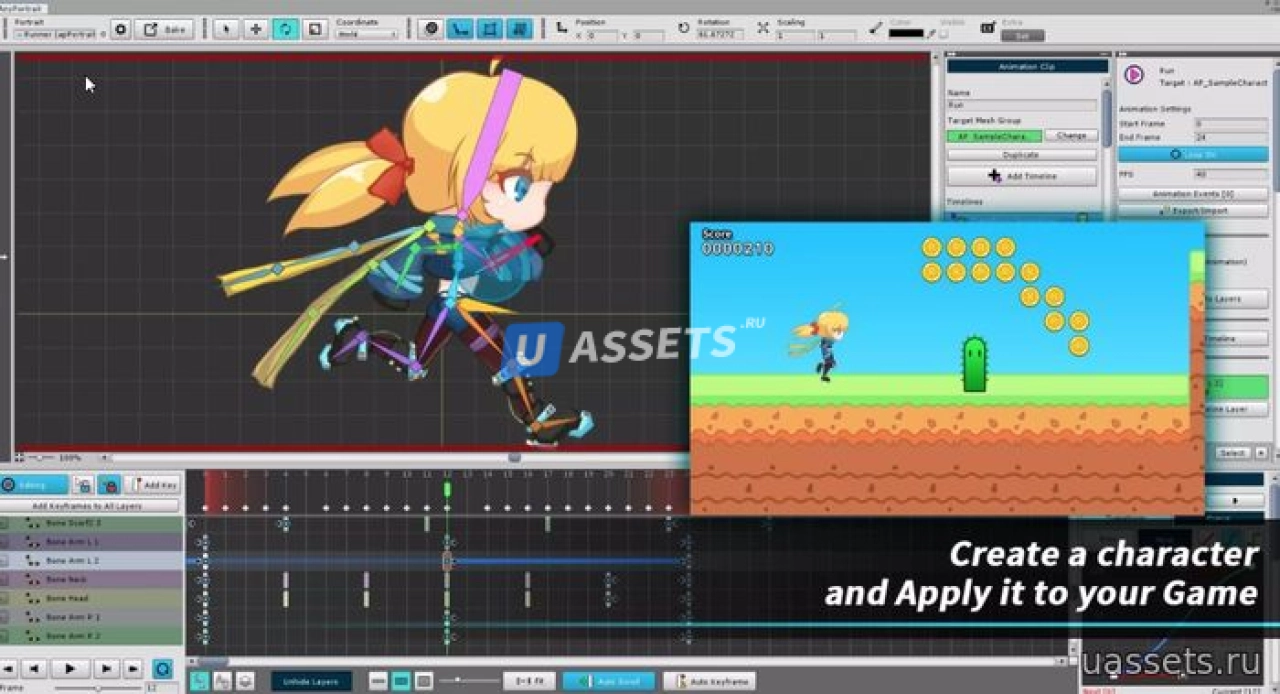Open the Coordinate dropdown
The image size is (1280, 694).
coord(367,34)
